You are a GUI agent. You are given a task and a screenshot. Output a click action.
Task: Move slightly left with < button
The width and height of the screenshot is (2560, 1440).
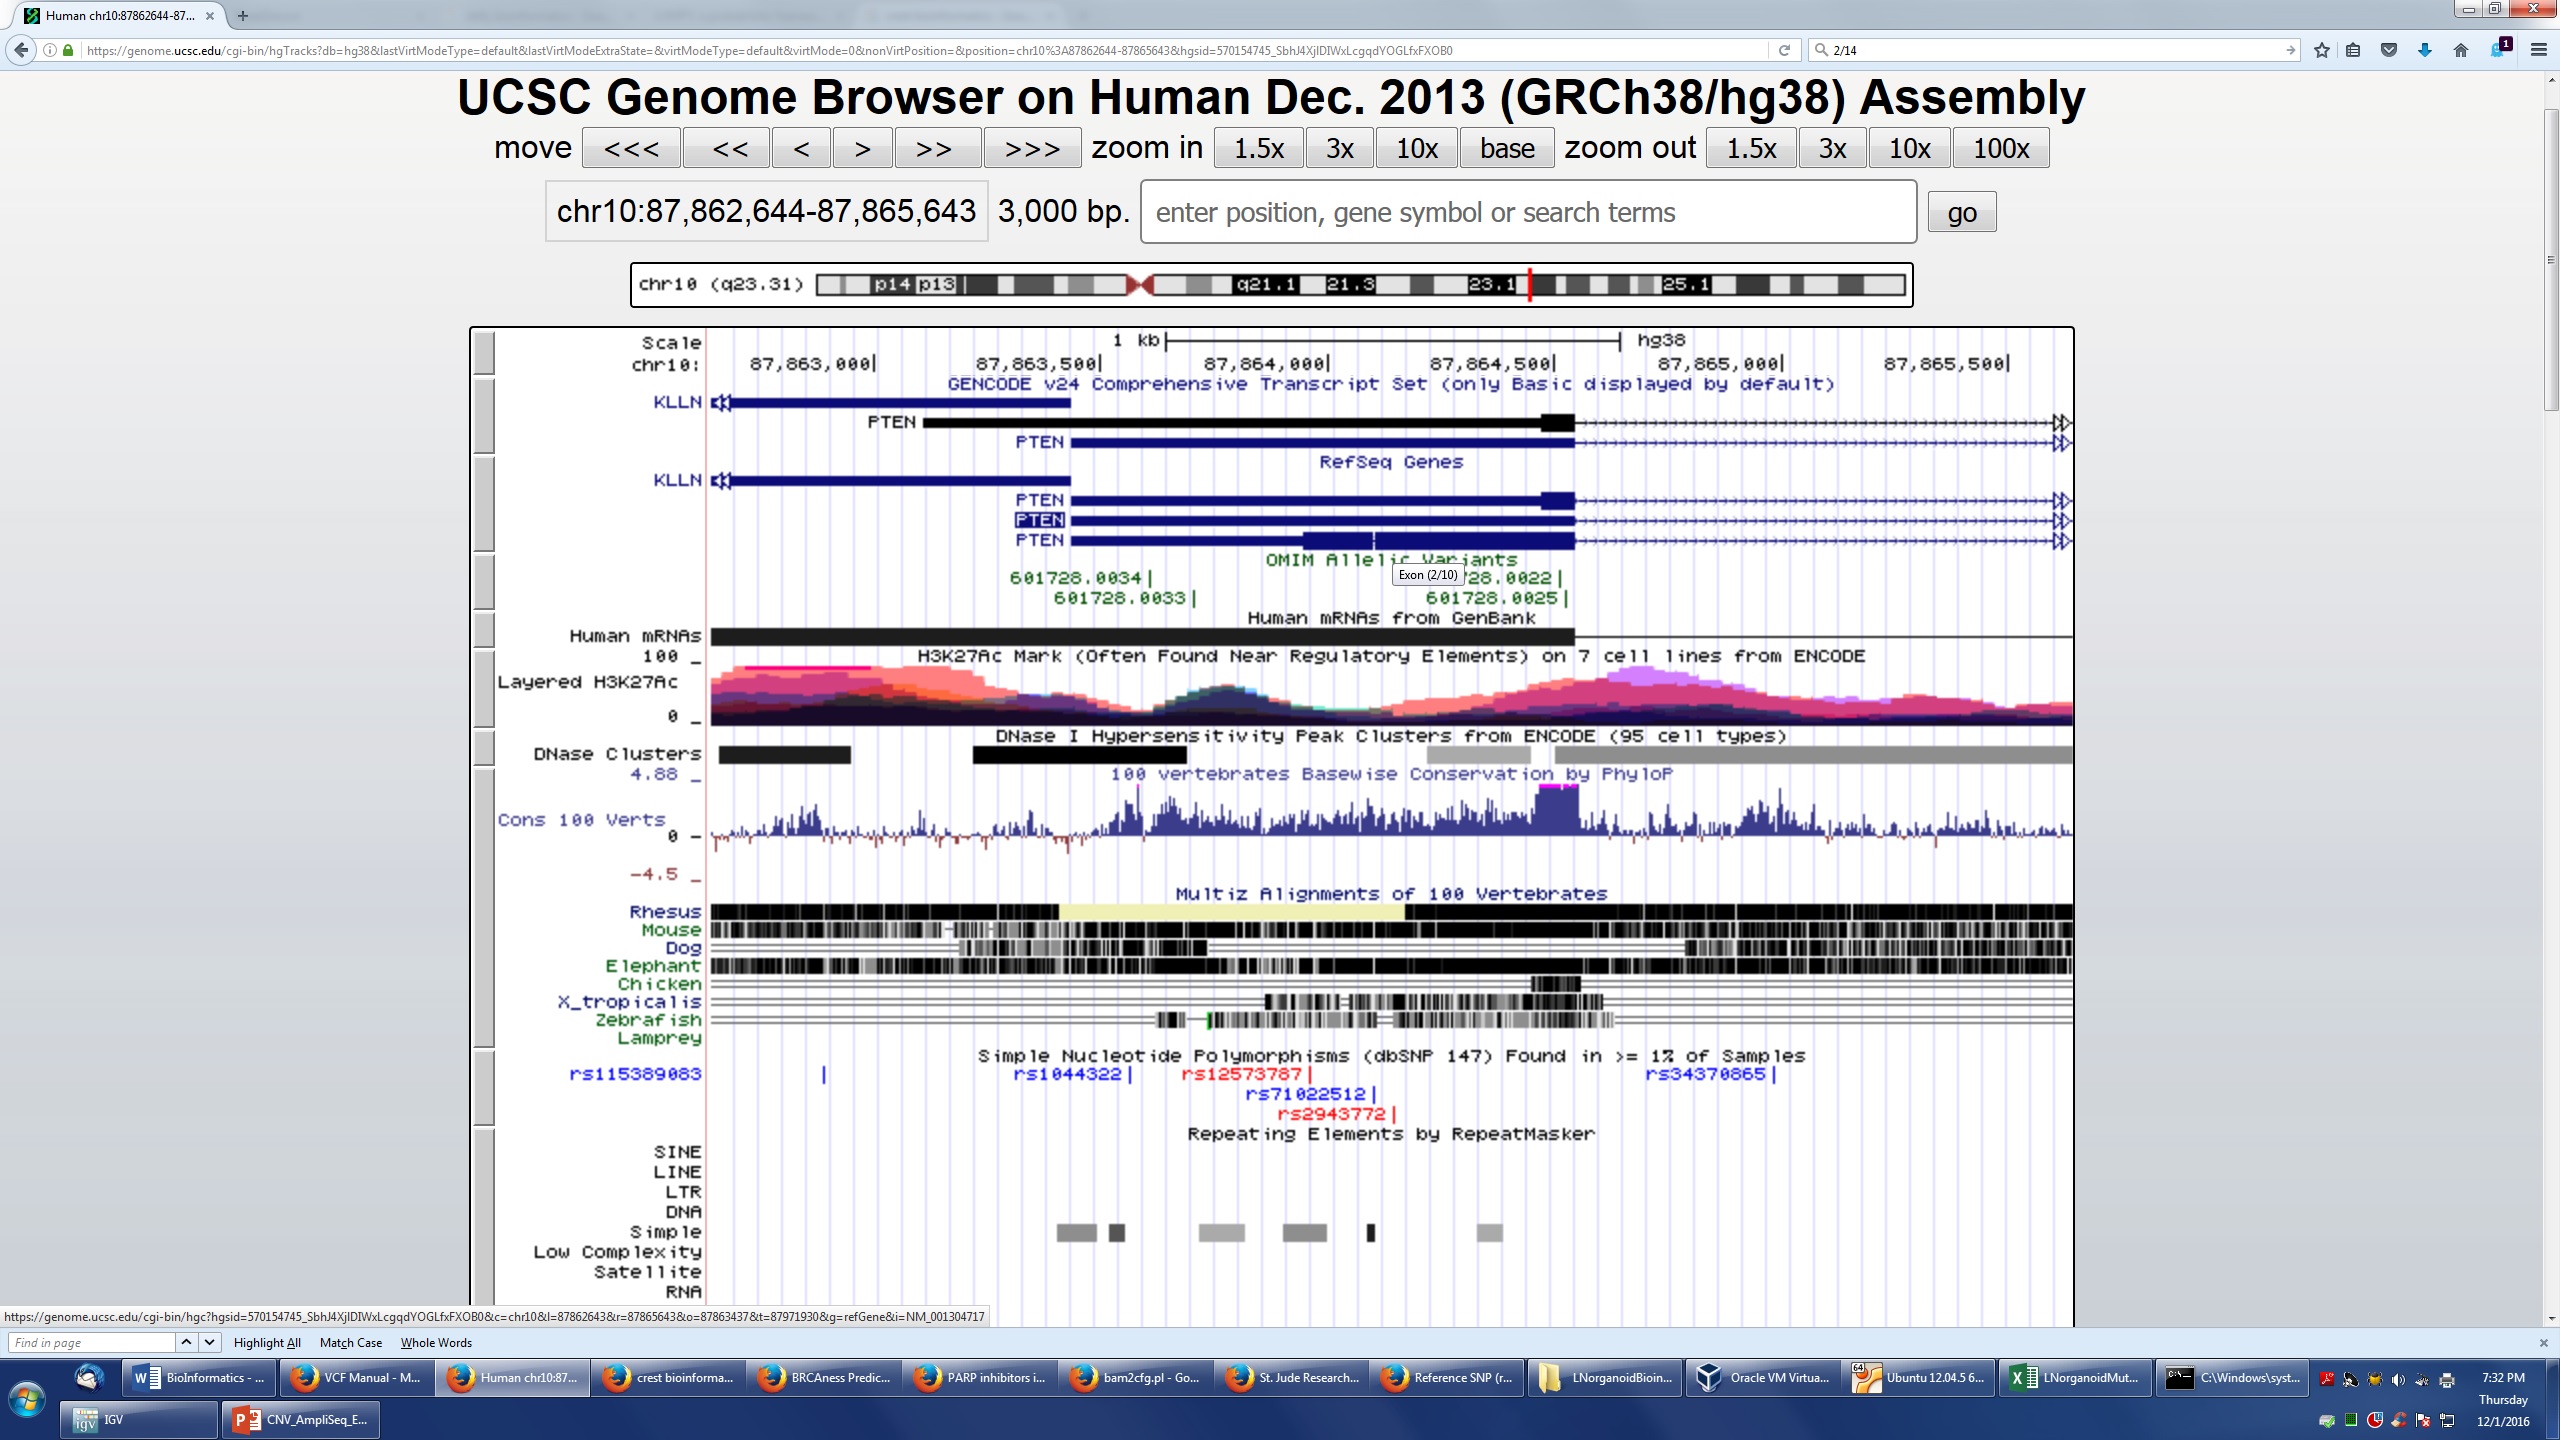point(801,148)
